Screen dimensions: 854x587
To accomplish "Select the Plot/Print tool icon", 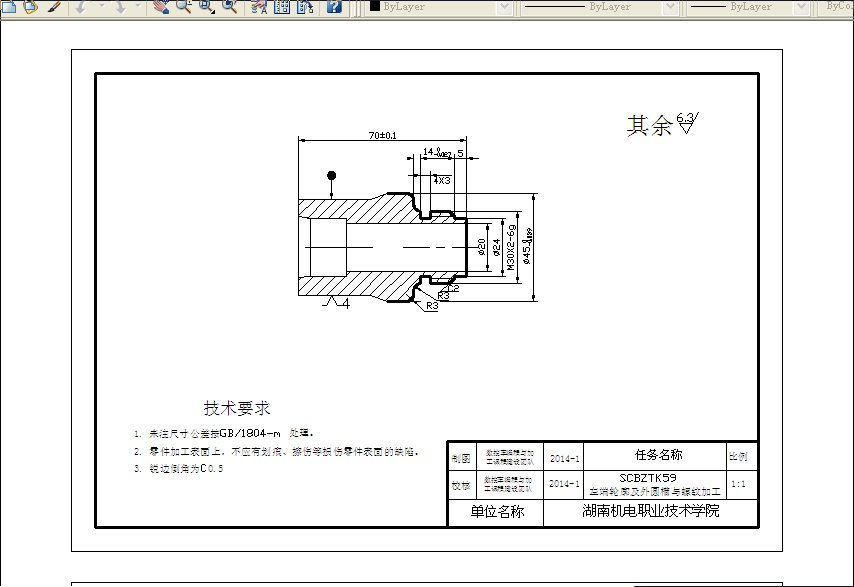I will (52, 7).
